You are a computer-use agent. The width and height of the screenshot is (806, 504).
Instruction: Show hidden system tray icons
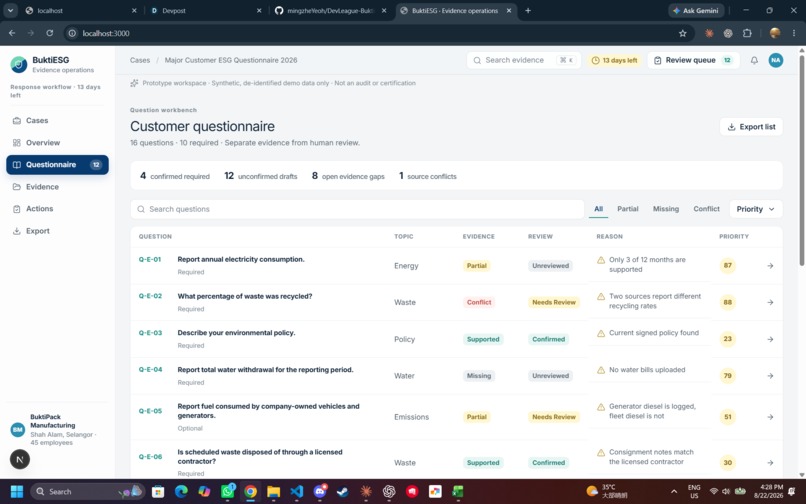[673, 492]
